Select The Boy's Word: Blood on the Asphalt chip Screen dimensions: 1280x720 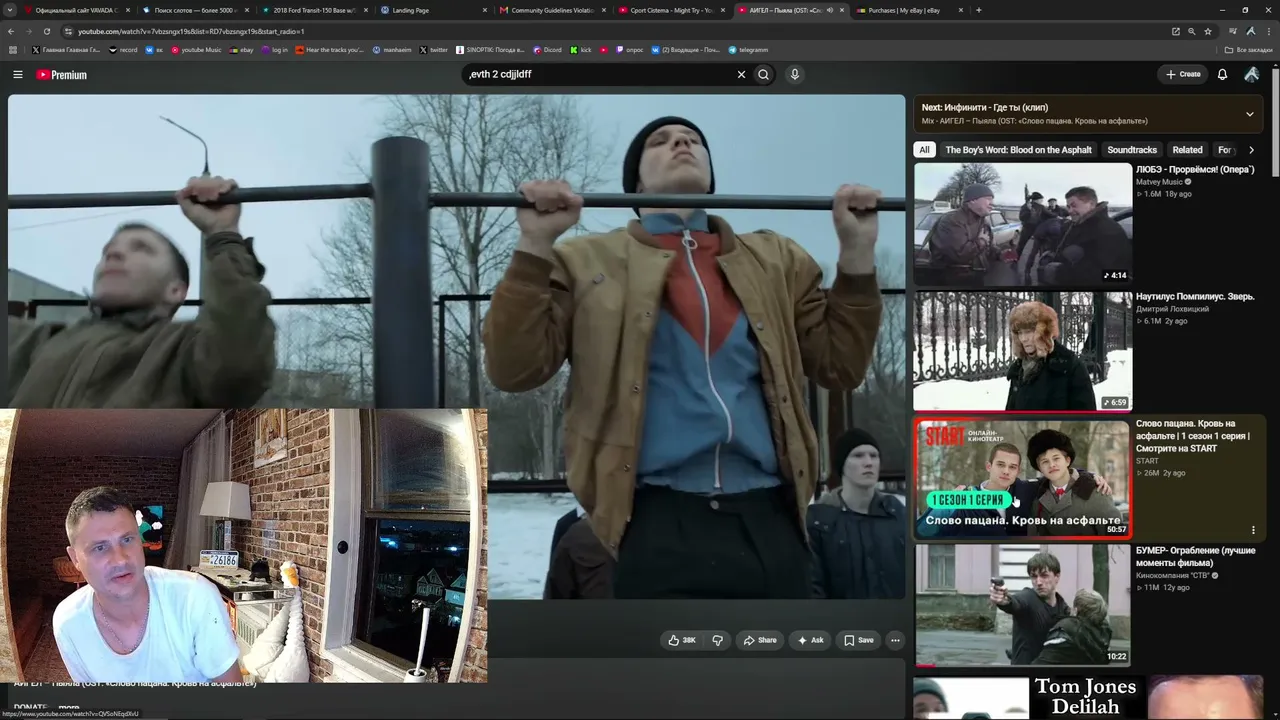pyautogui.click(x=1018, y=150)
